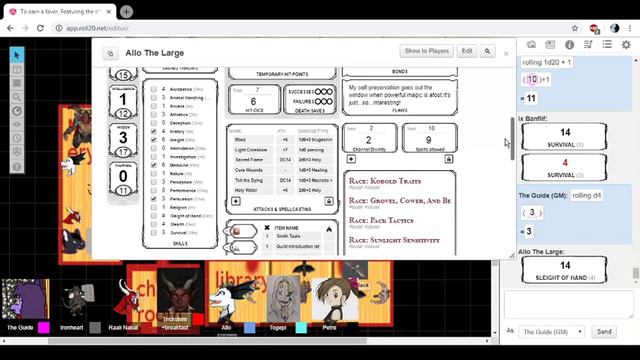Select the arrow Select tool in toolbar
Viewport: 640px width, 360px height.
point(17,55)
